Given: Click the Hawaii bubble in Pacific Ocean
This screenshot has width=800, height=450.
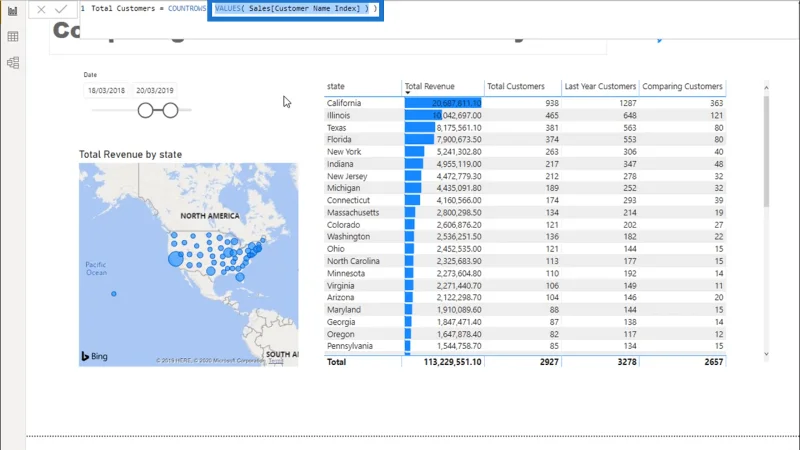Looking at the screenshot, I should [114, 294].
